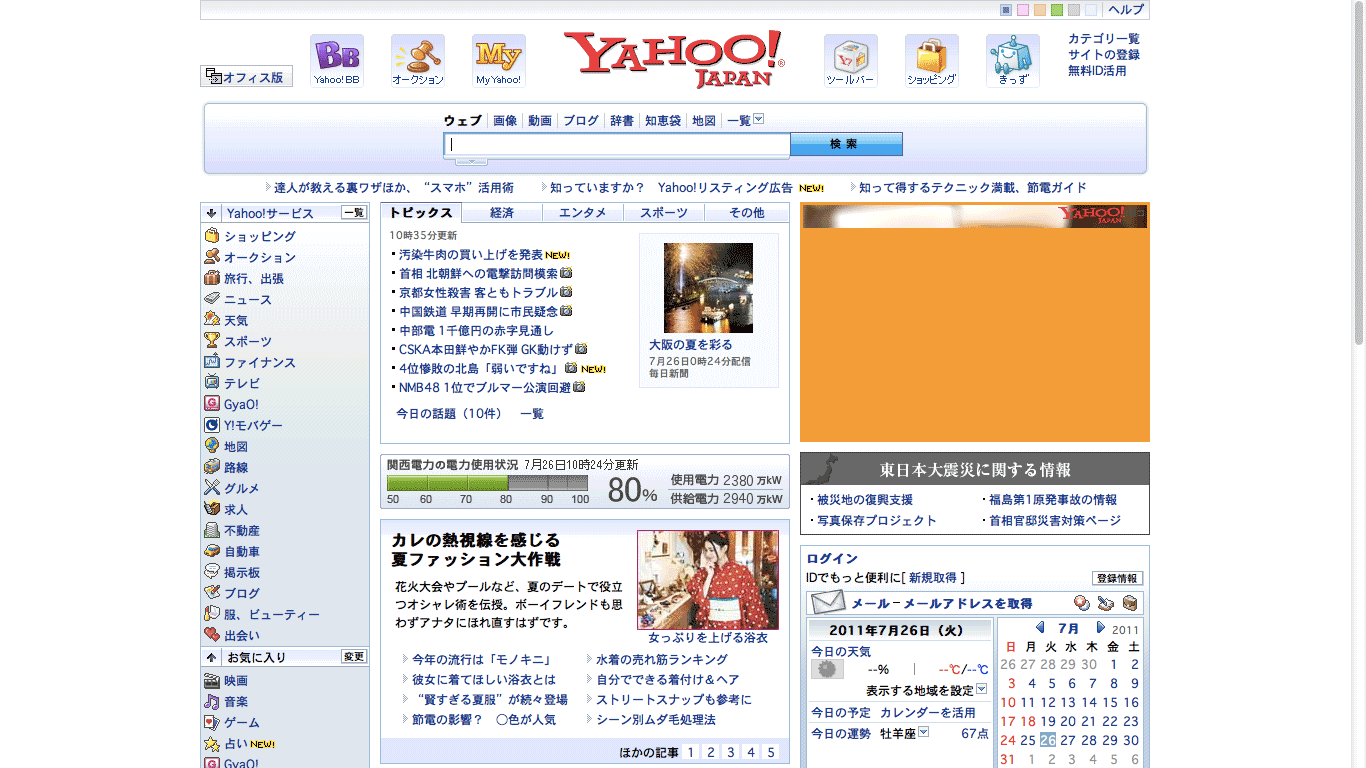The image size is (1366, 768).
Task: Select the pink theme color swatch
Action: click(1023, 10)
